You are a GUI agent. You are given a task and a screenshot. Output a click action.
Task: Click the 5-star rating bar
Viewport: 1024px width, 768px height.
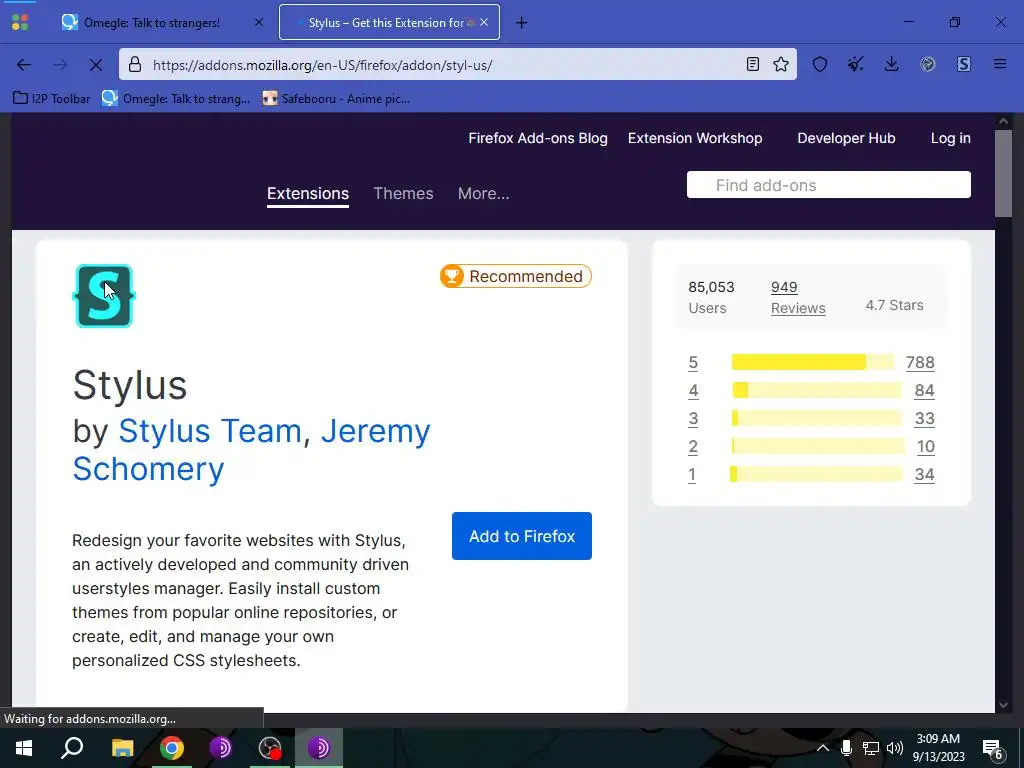click(812, 362)
